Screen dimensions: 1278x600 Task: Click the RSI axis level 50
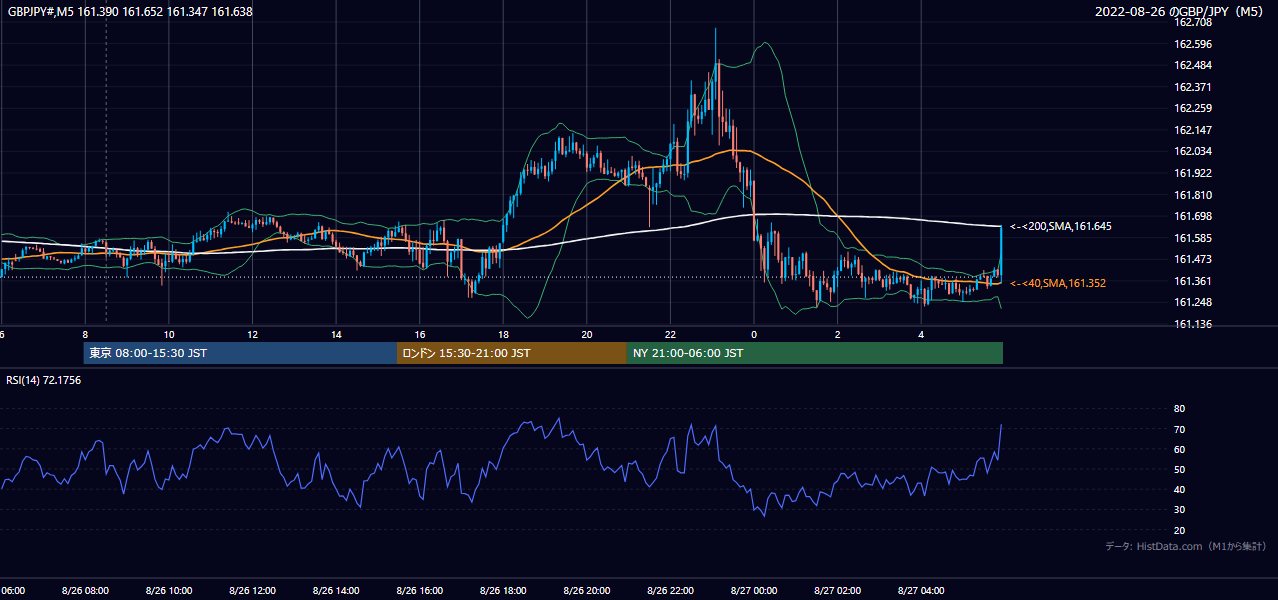point(1179,469)
